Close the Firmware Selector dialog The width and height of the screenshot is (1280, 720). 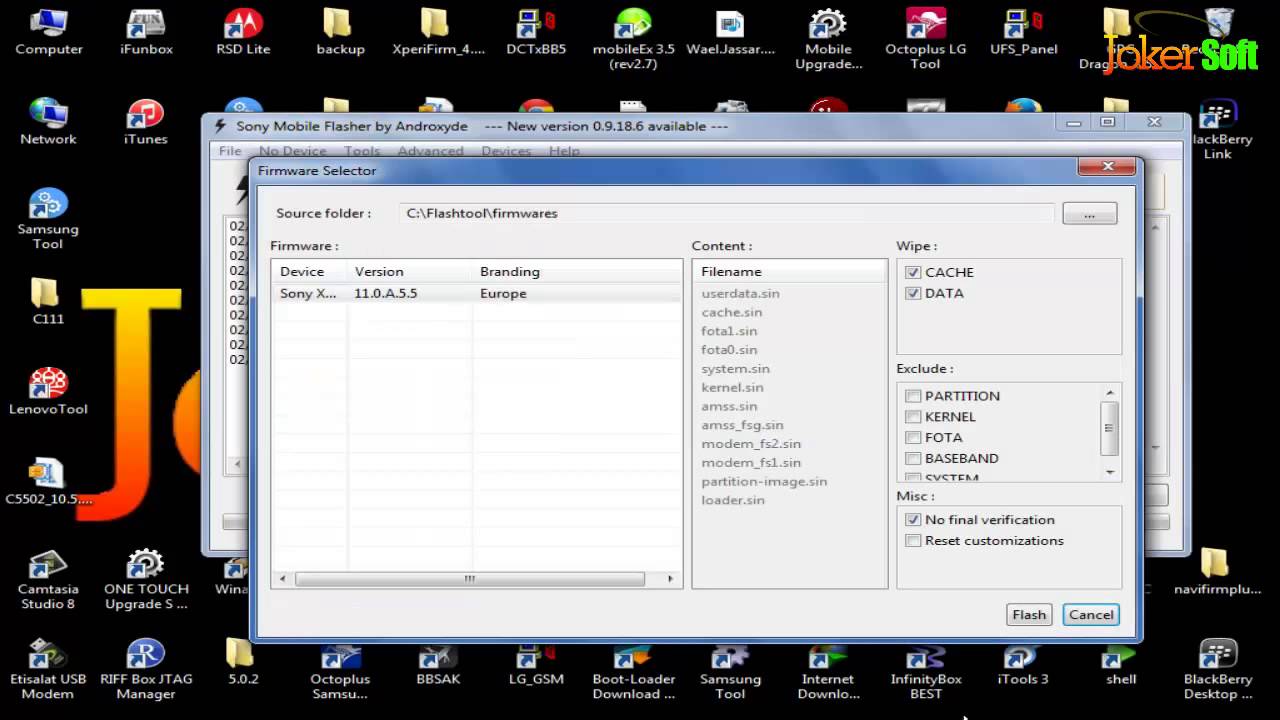1109,167
